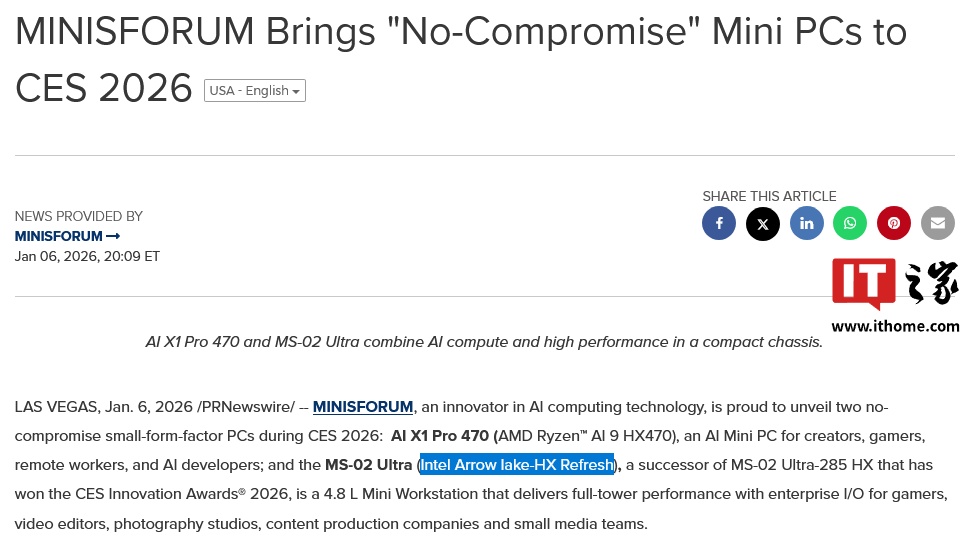This screenshot has width=970, height=550.
Task: Follow the underlined MINISFORUM link in the paragraph
Action: click(x=363, y=406)
